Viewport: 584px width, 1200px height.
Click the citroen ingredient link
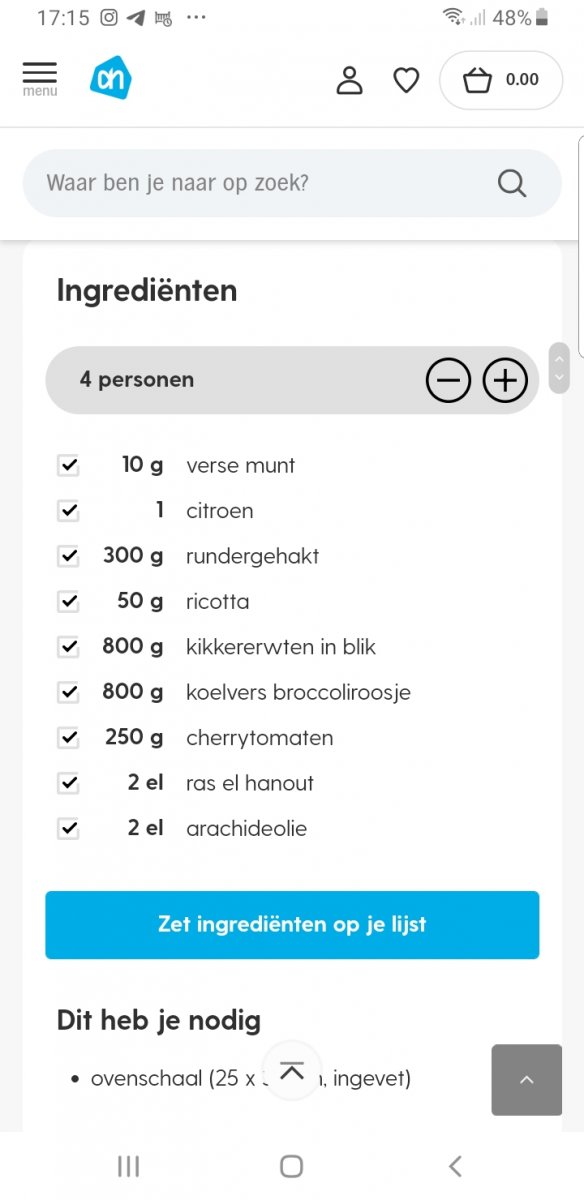tap(219, 511)
